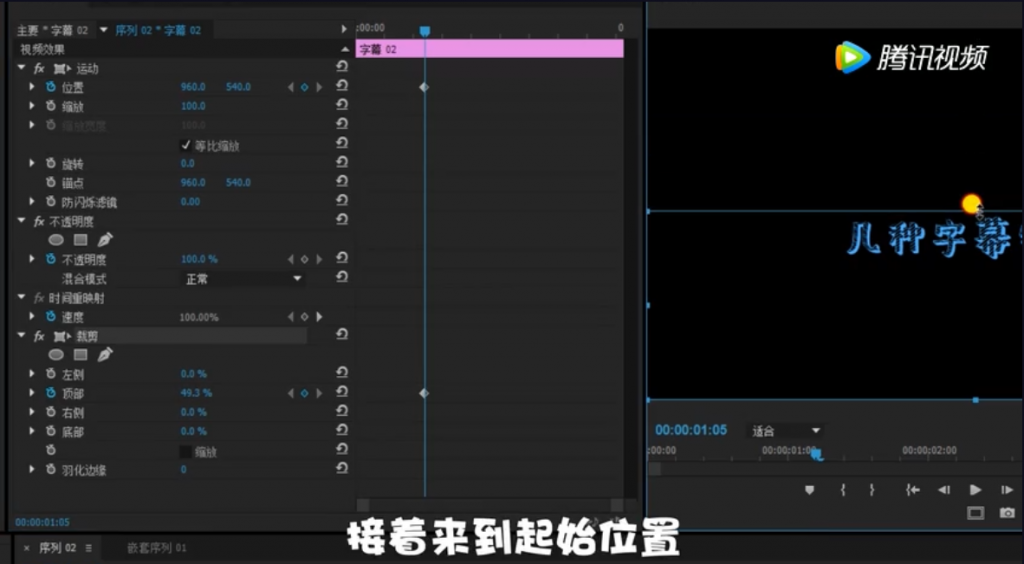Go to next 位置 keyframe
The height and width of the screenshot is (564, 1024).
point(319,87)
